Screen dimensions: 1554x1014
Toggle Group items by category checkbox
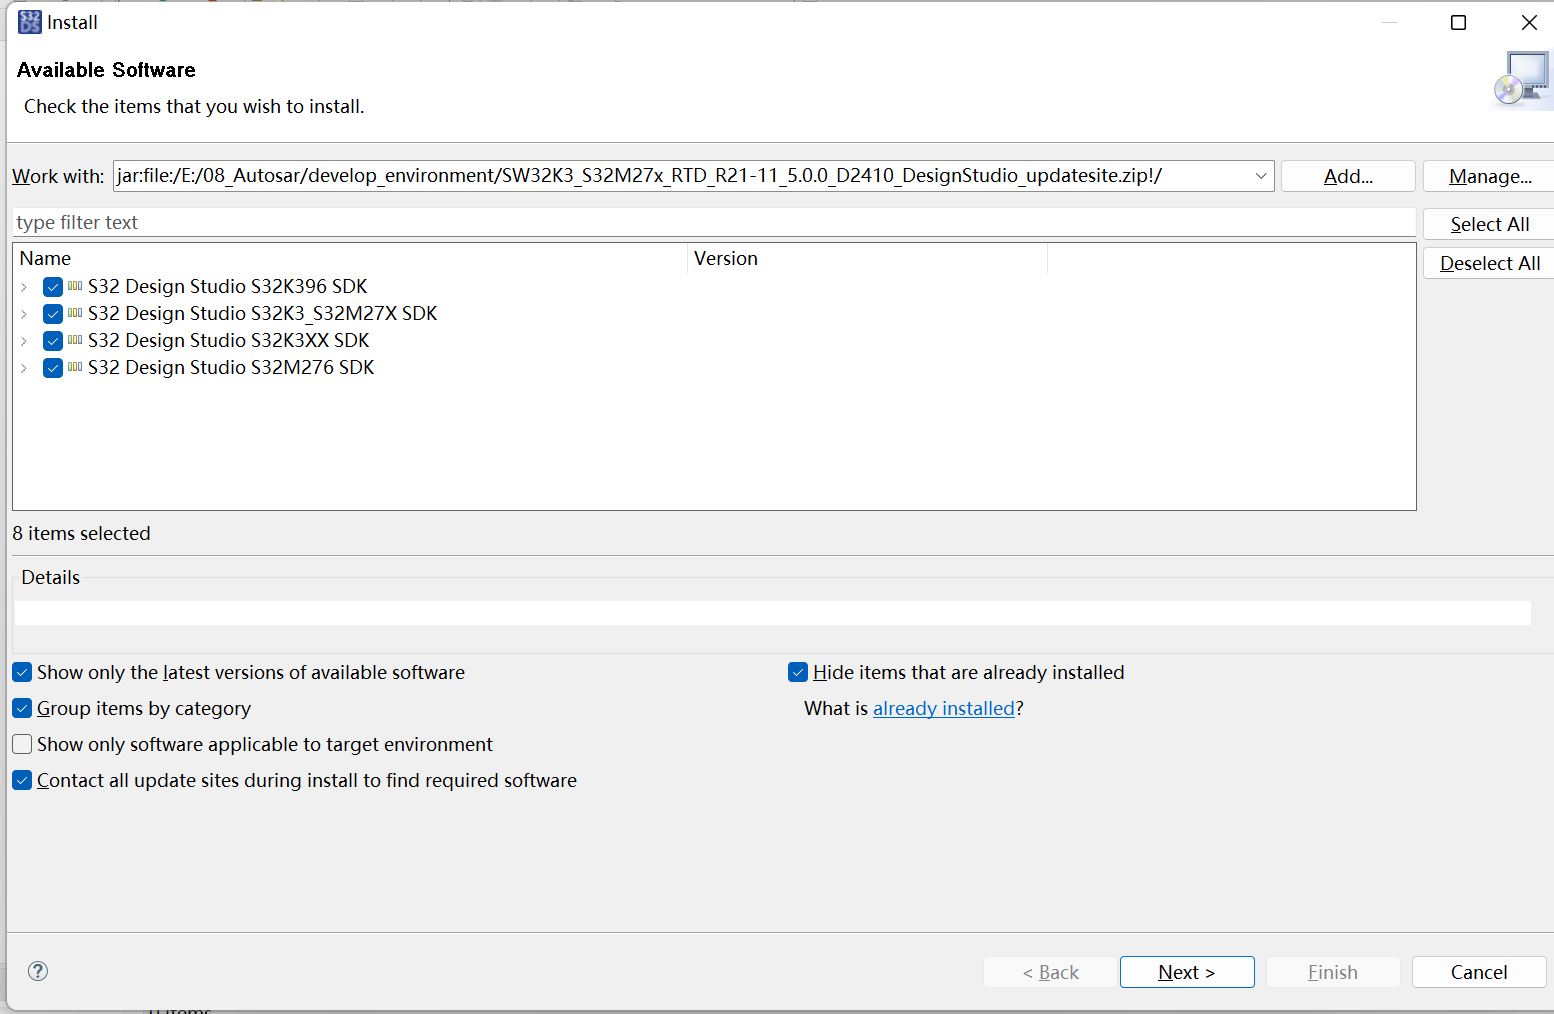[22, 708]
